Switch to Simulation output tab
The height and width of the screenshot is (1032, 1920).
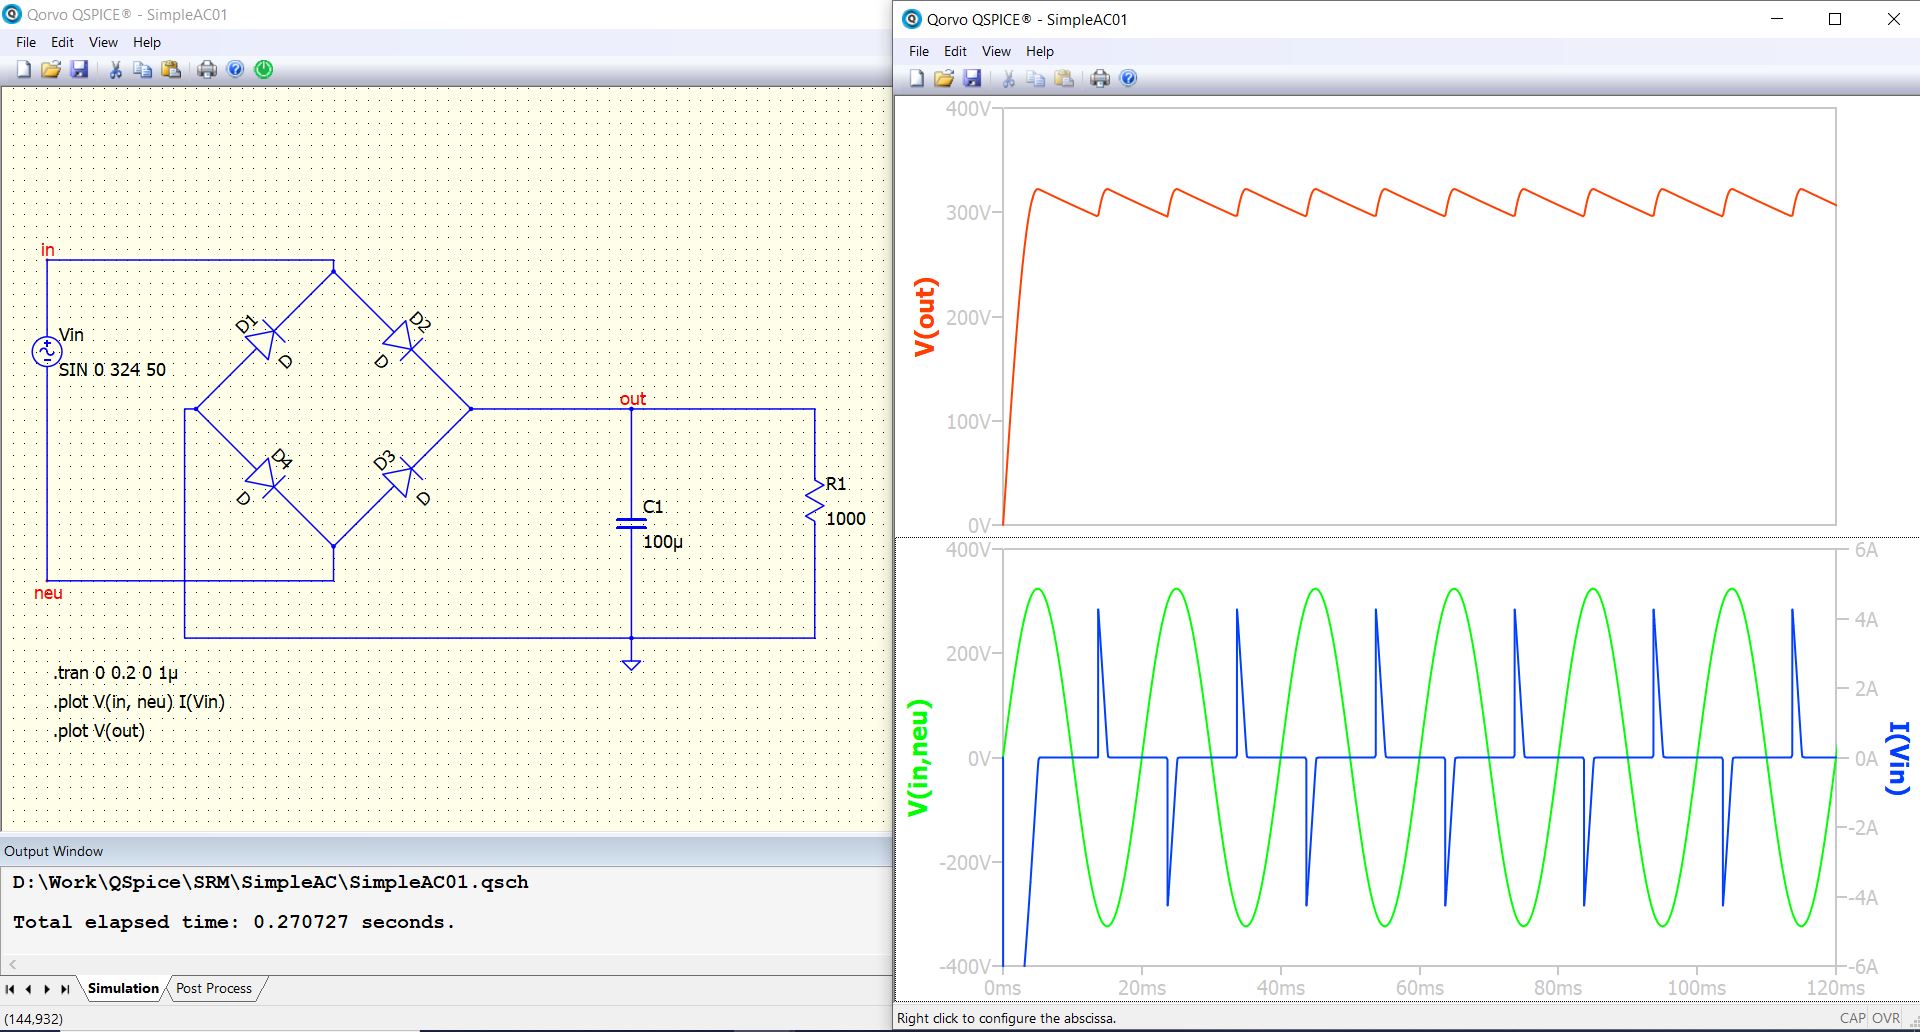coord(123,988)
